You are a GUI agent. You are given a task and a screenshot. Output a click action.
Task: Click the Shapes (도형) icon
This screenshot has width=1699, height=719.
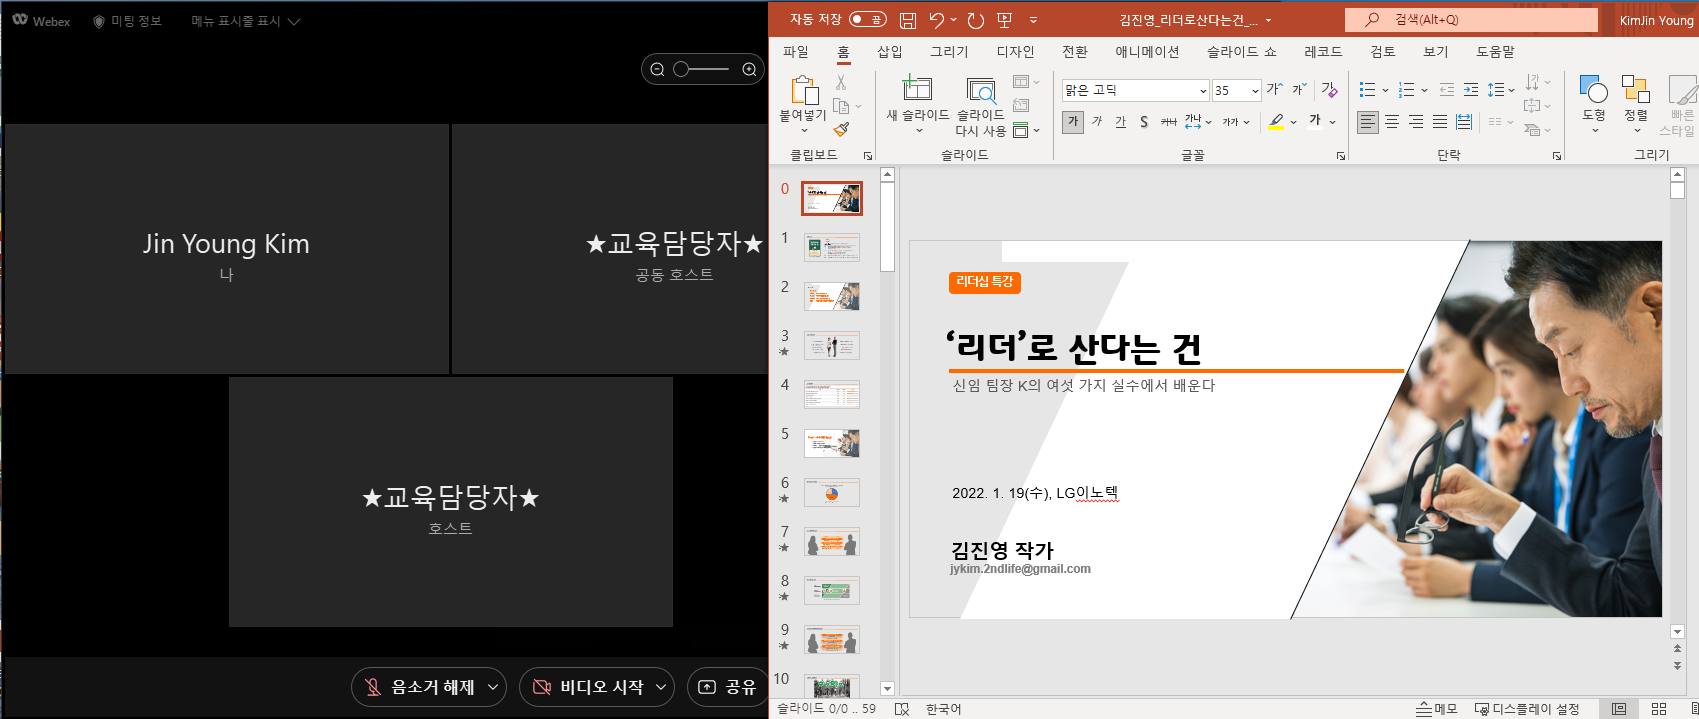point(1593,90)
